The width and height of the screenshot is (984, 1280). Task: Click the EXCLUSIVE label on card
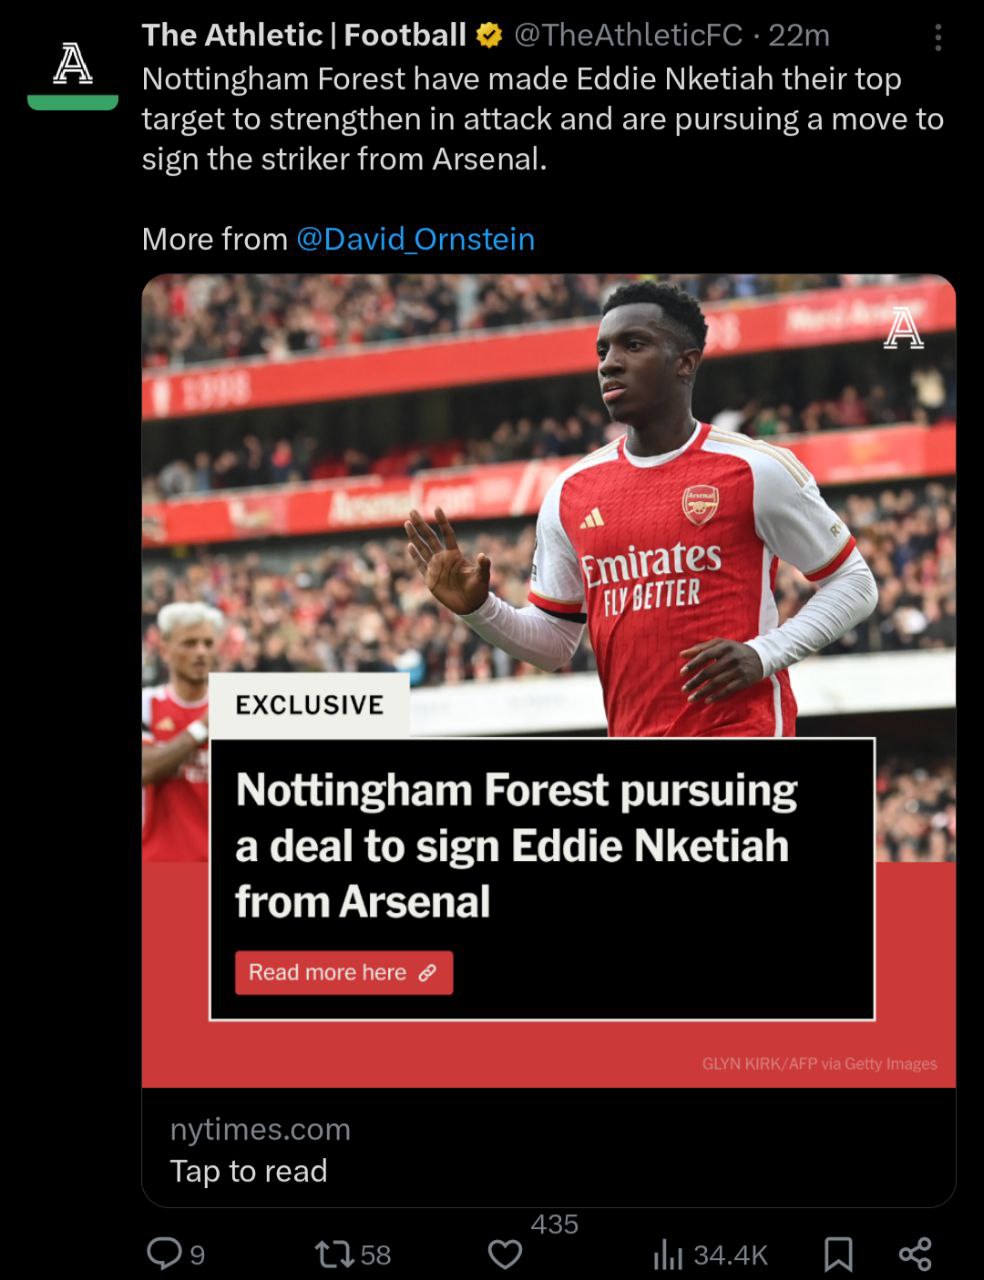[309, 705]
